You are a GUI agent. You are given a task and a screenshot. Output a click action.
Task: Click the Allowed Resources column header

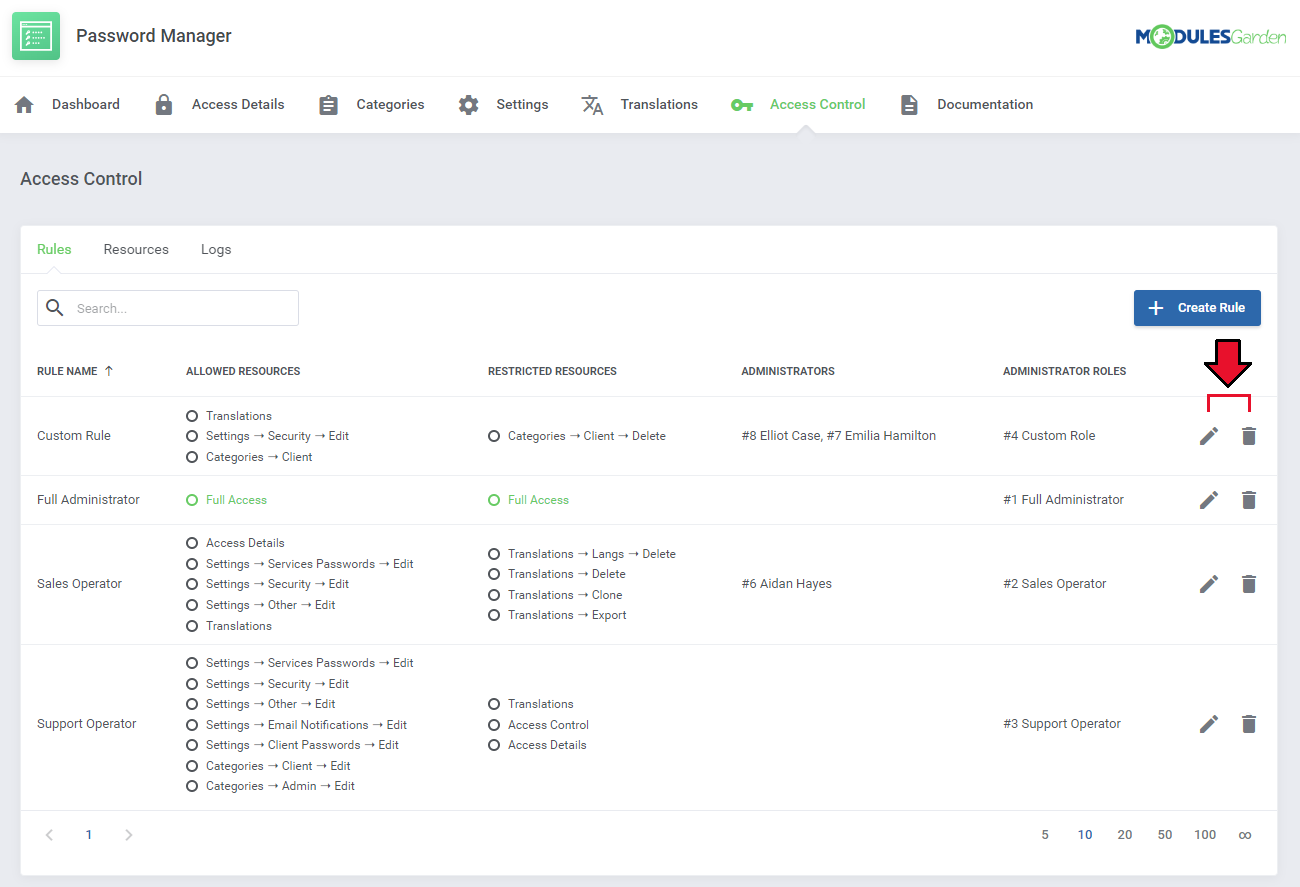point(243,371)
